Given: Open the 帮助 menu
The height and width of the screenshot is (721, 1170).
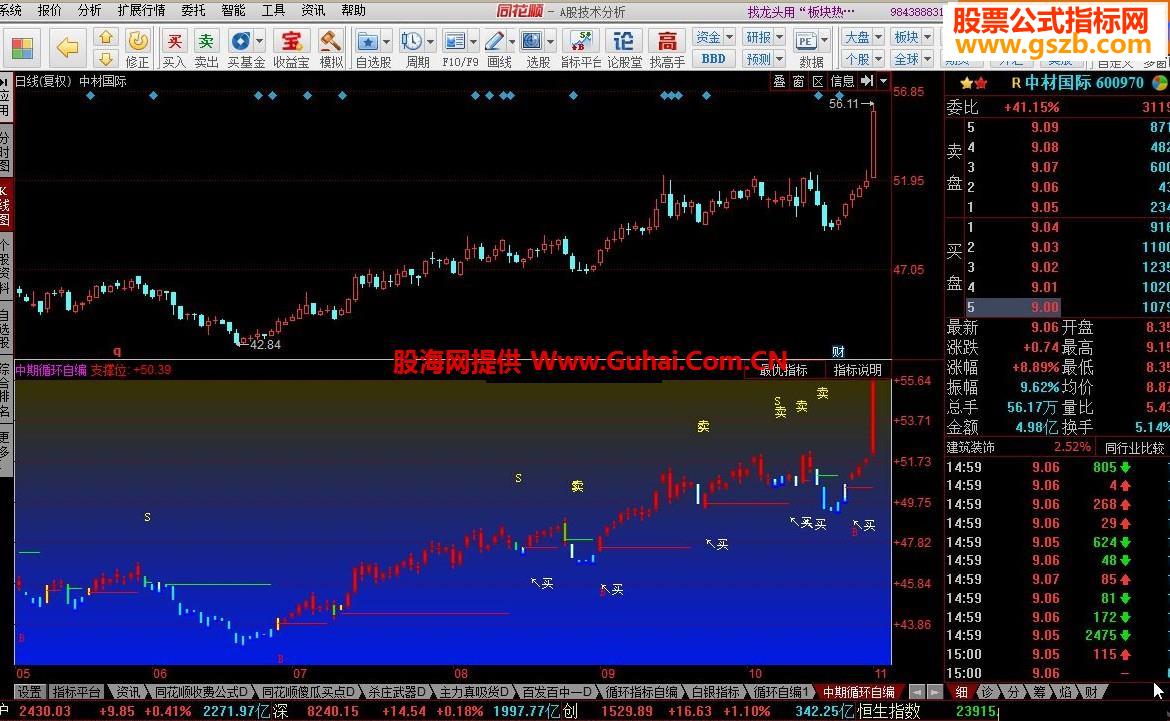Looking at the screenshot, I should pos(353,10).
